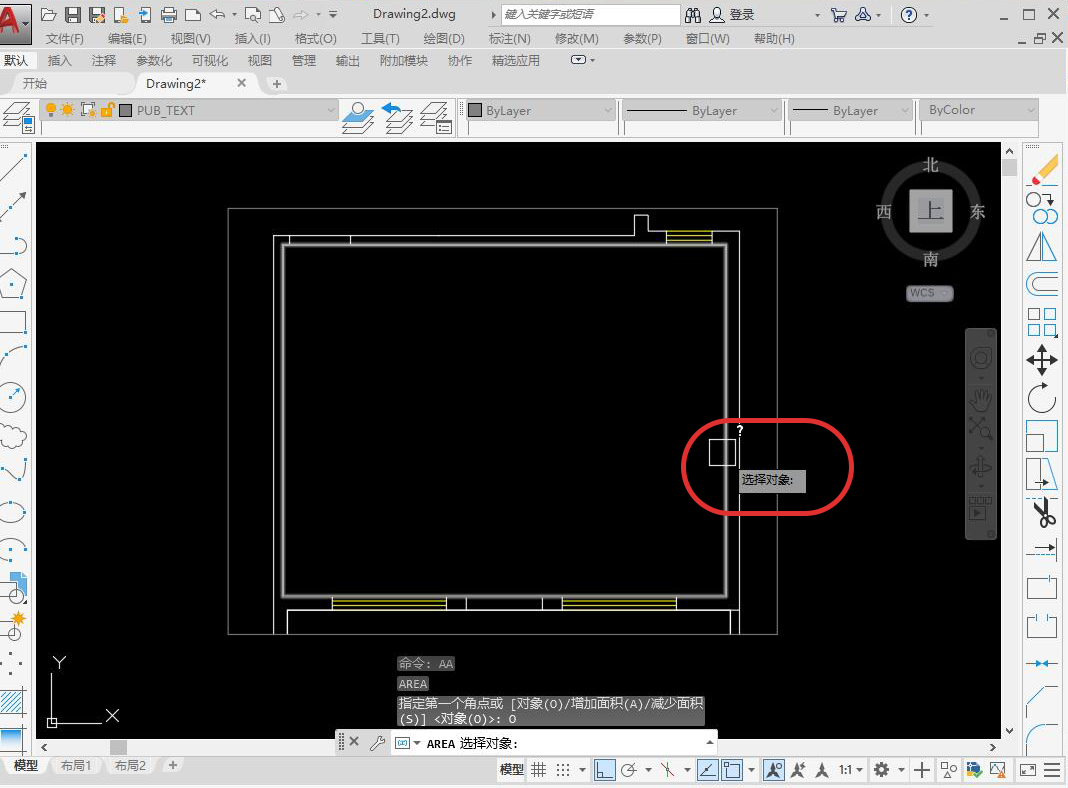Open the ByLayer linetype dropdown
This screenshot has height=788, width=1068.
[774, 110]
